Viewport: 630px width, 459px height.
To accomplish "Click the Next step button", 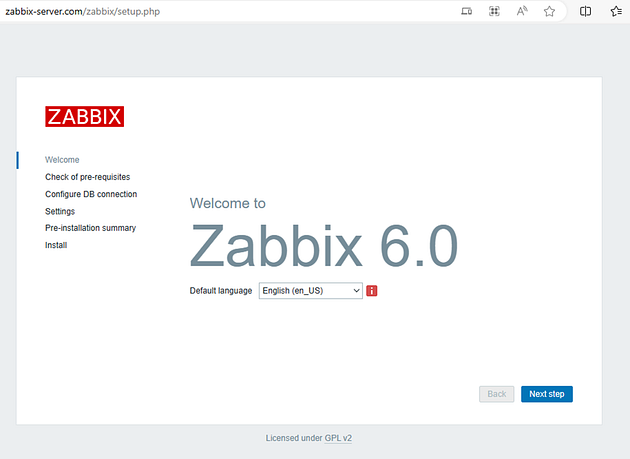I will coord(547,394).
